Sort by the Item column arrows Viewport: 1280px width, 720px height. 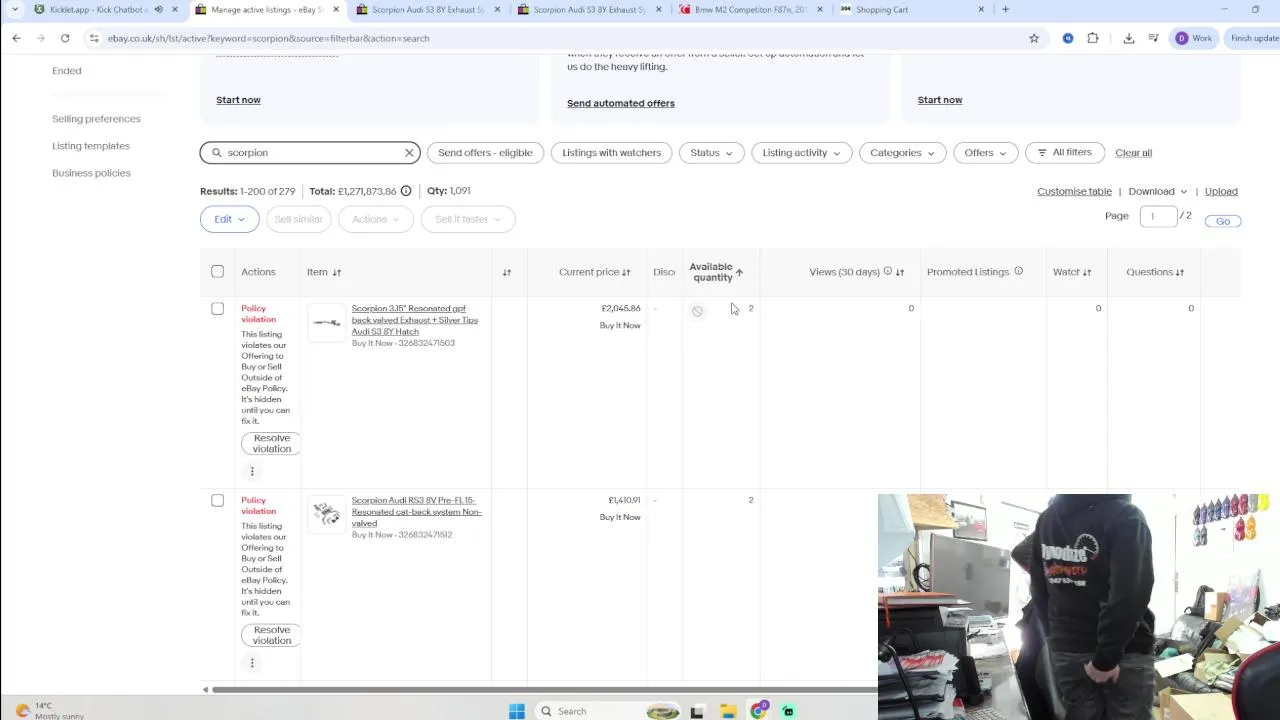tap(337, 272)
